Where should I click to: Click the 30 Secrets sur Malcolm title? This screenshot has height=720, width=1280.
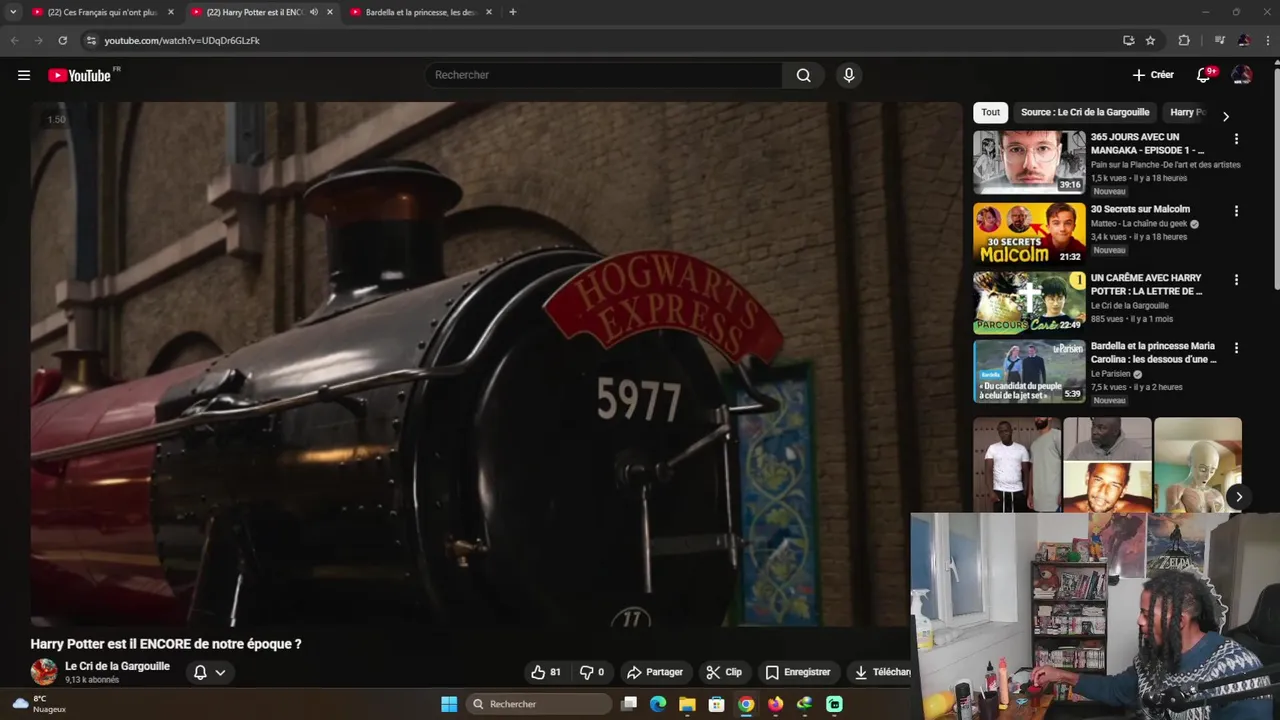[1140, 209]
